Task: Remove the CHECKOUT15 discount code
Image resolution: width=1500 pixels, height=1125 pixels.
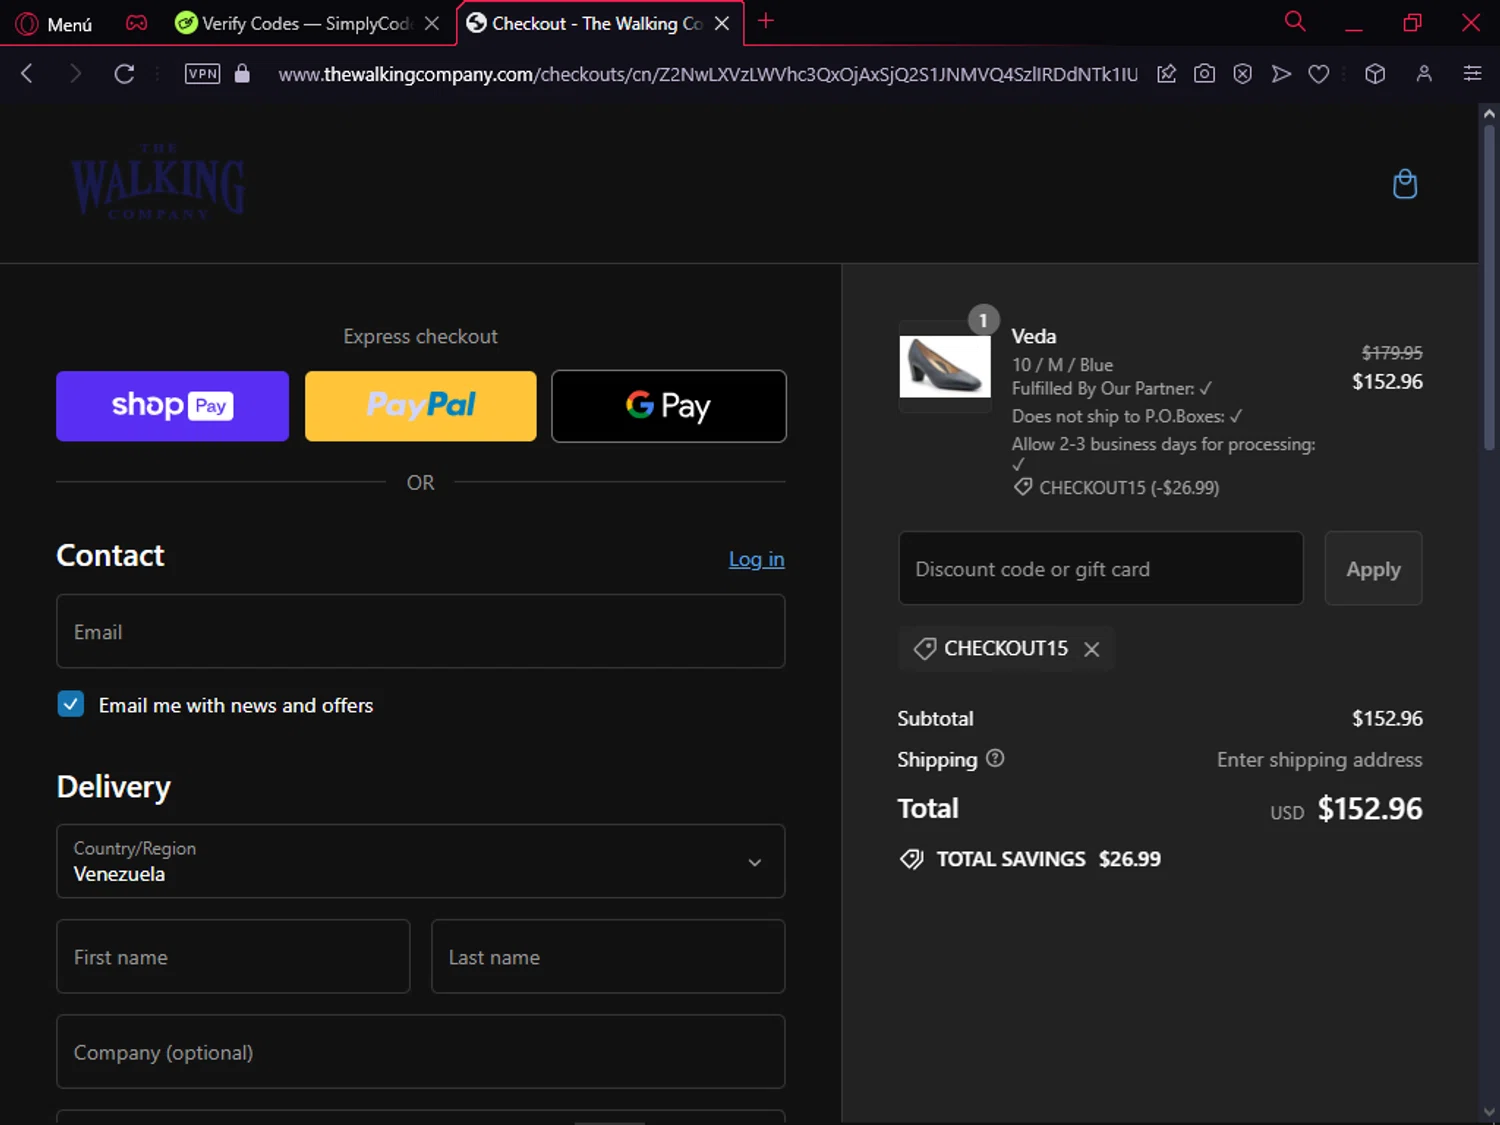Action: click(x=1092, y=649)
